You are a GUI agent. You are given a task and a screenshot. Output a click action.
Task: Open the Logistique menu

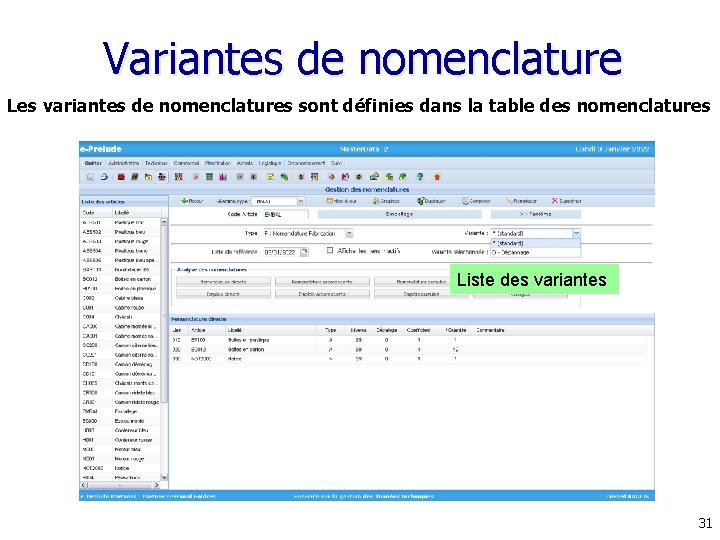(x=270, y=163)
